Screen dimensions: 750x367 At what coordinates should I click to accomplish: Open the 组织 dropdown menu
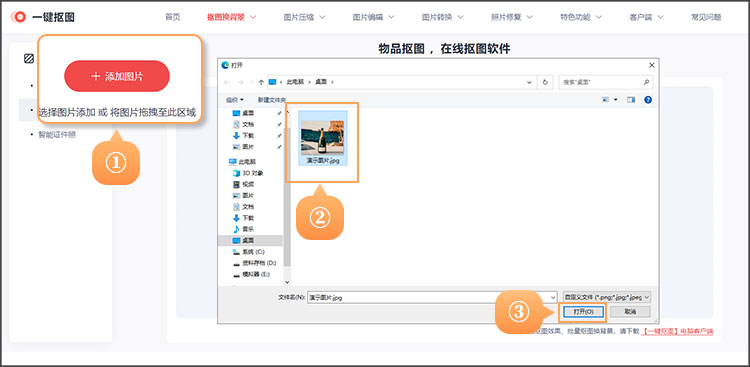click(x=235, y=100)
